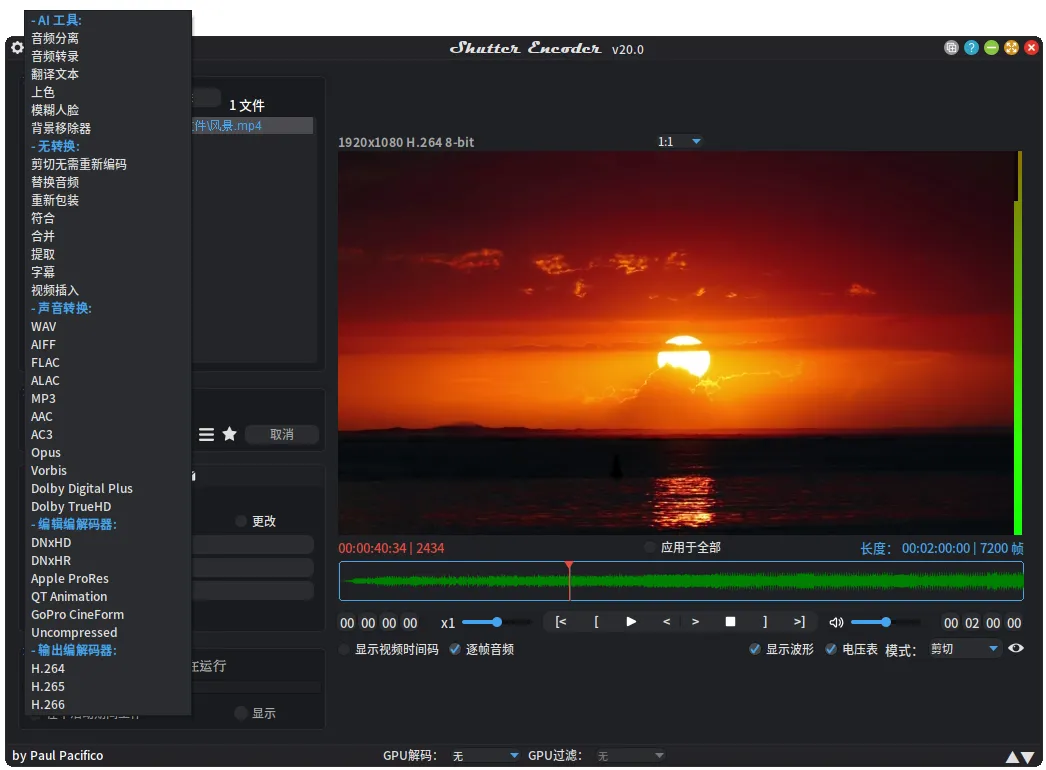Open the 1:1 zoom ratio dropdown
The image size is (1046, 770).
point(679,141)
